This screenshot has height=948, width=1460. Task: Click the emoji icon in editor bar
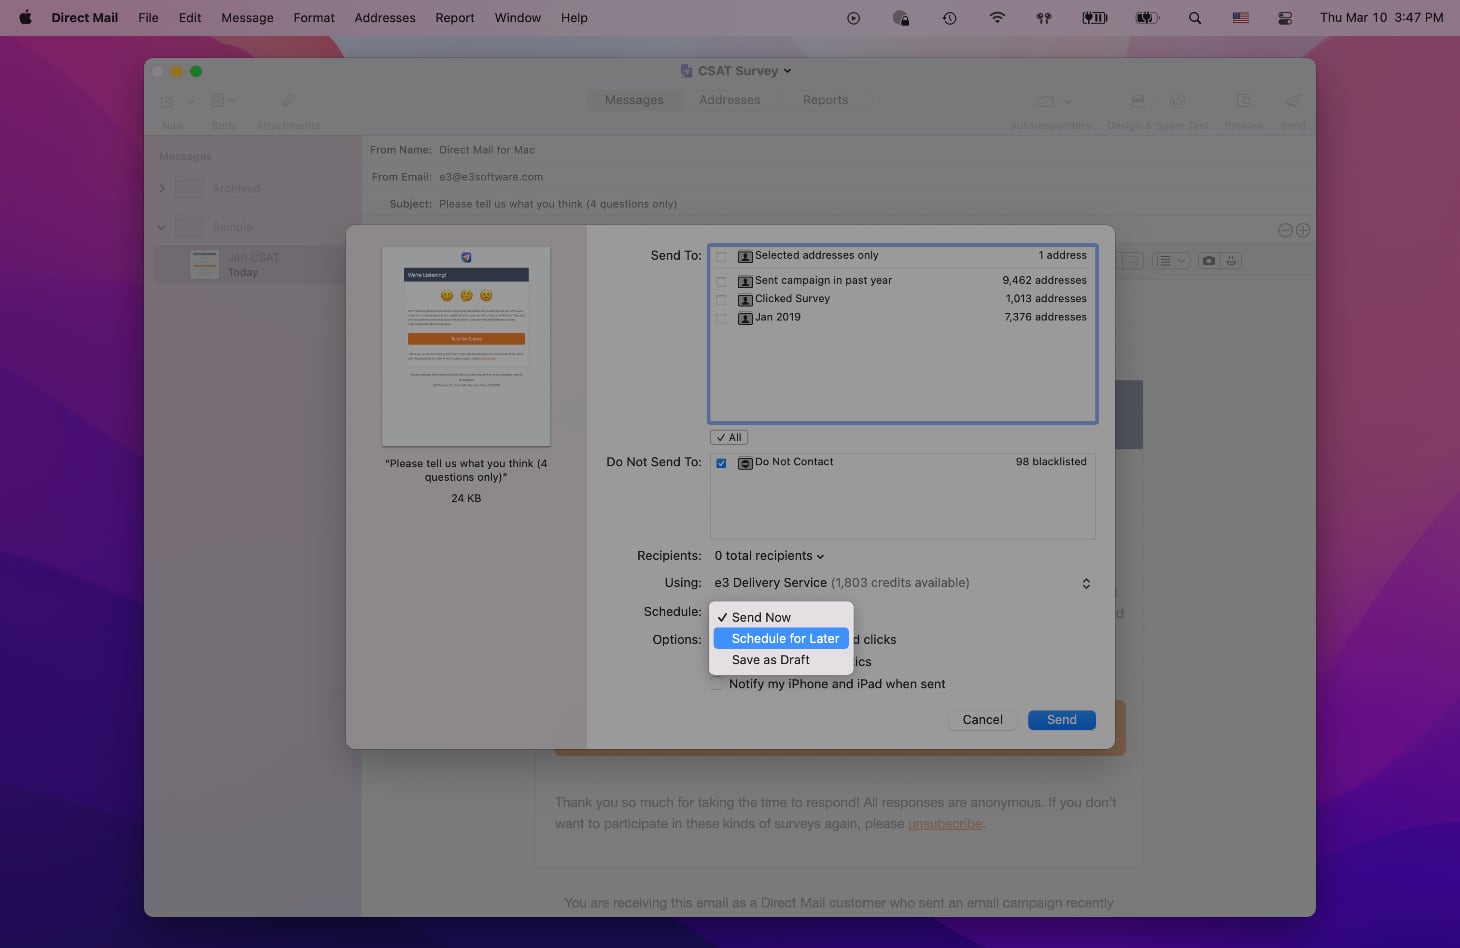pos(1232,260)
